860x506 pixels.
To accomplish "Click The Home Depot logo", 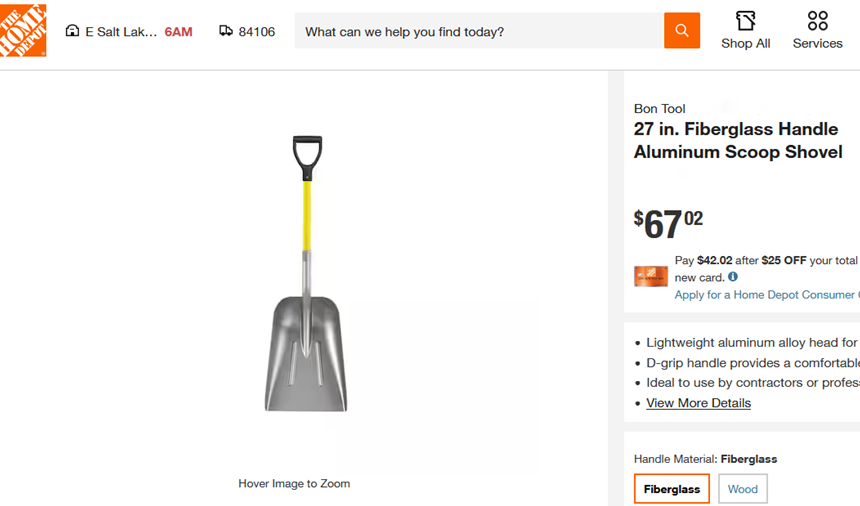I will point(23,31).
